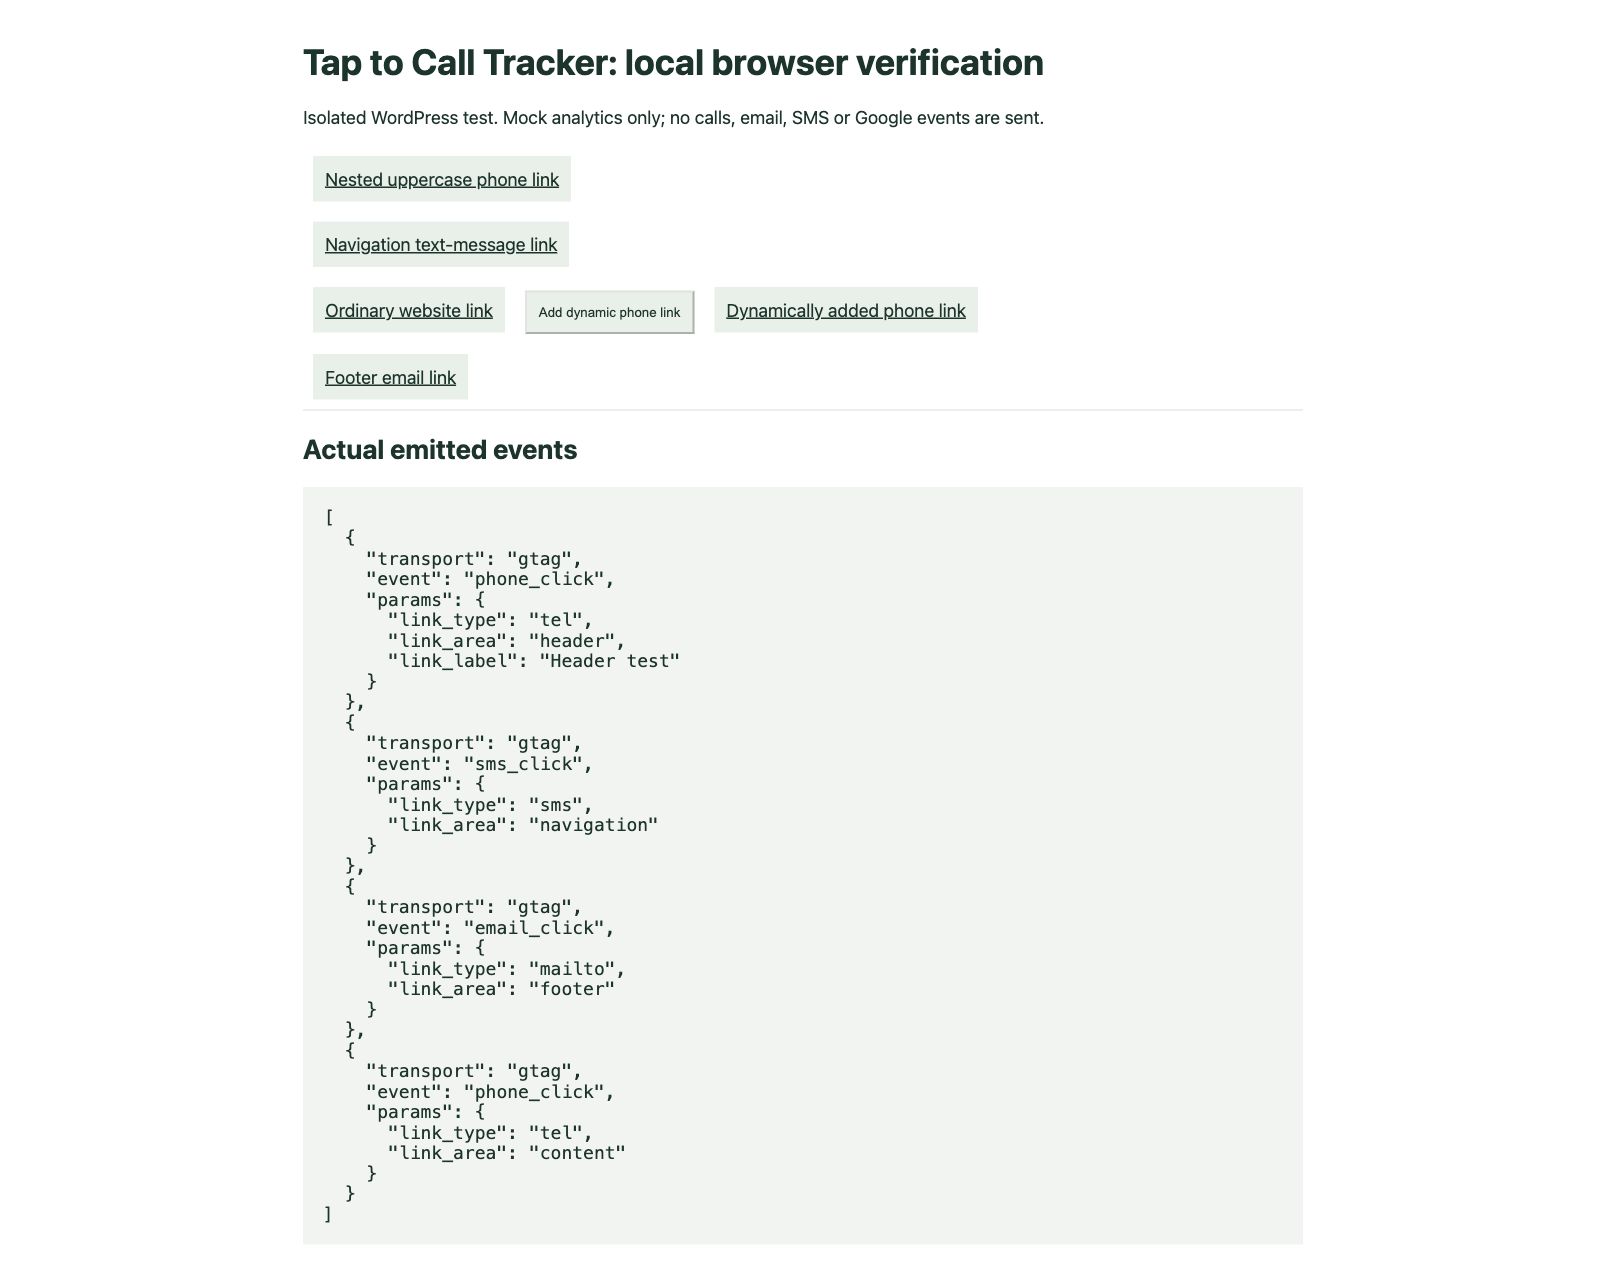Open the Nested uppercase phone link
The height and width of the screenshot is (1284, 1606).
click(441, 179)
